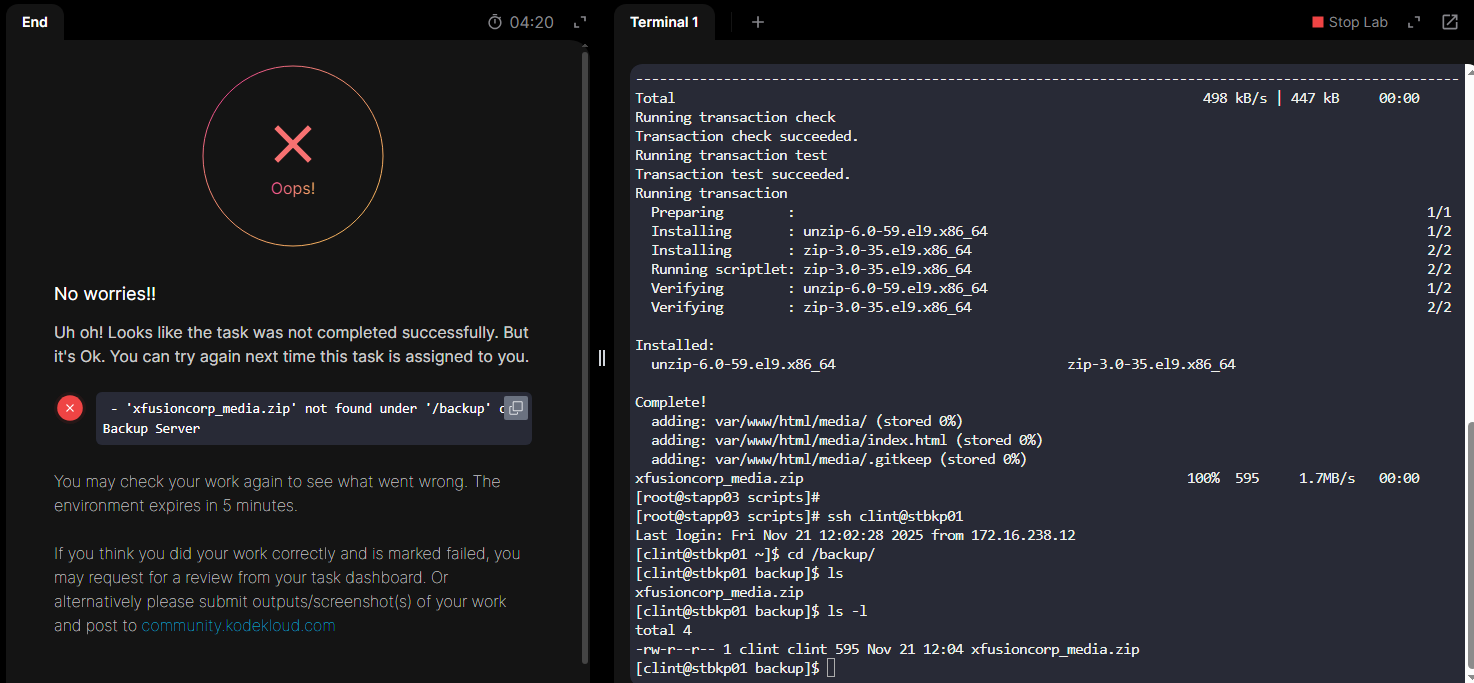Click the 04:20 countdown timer text

pyautogui.click(x=531, y=22)
